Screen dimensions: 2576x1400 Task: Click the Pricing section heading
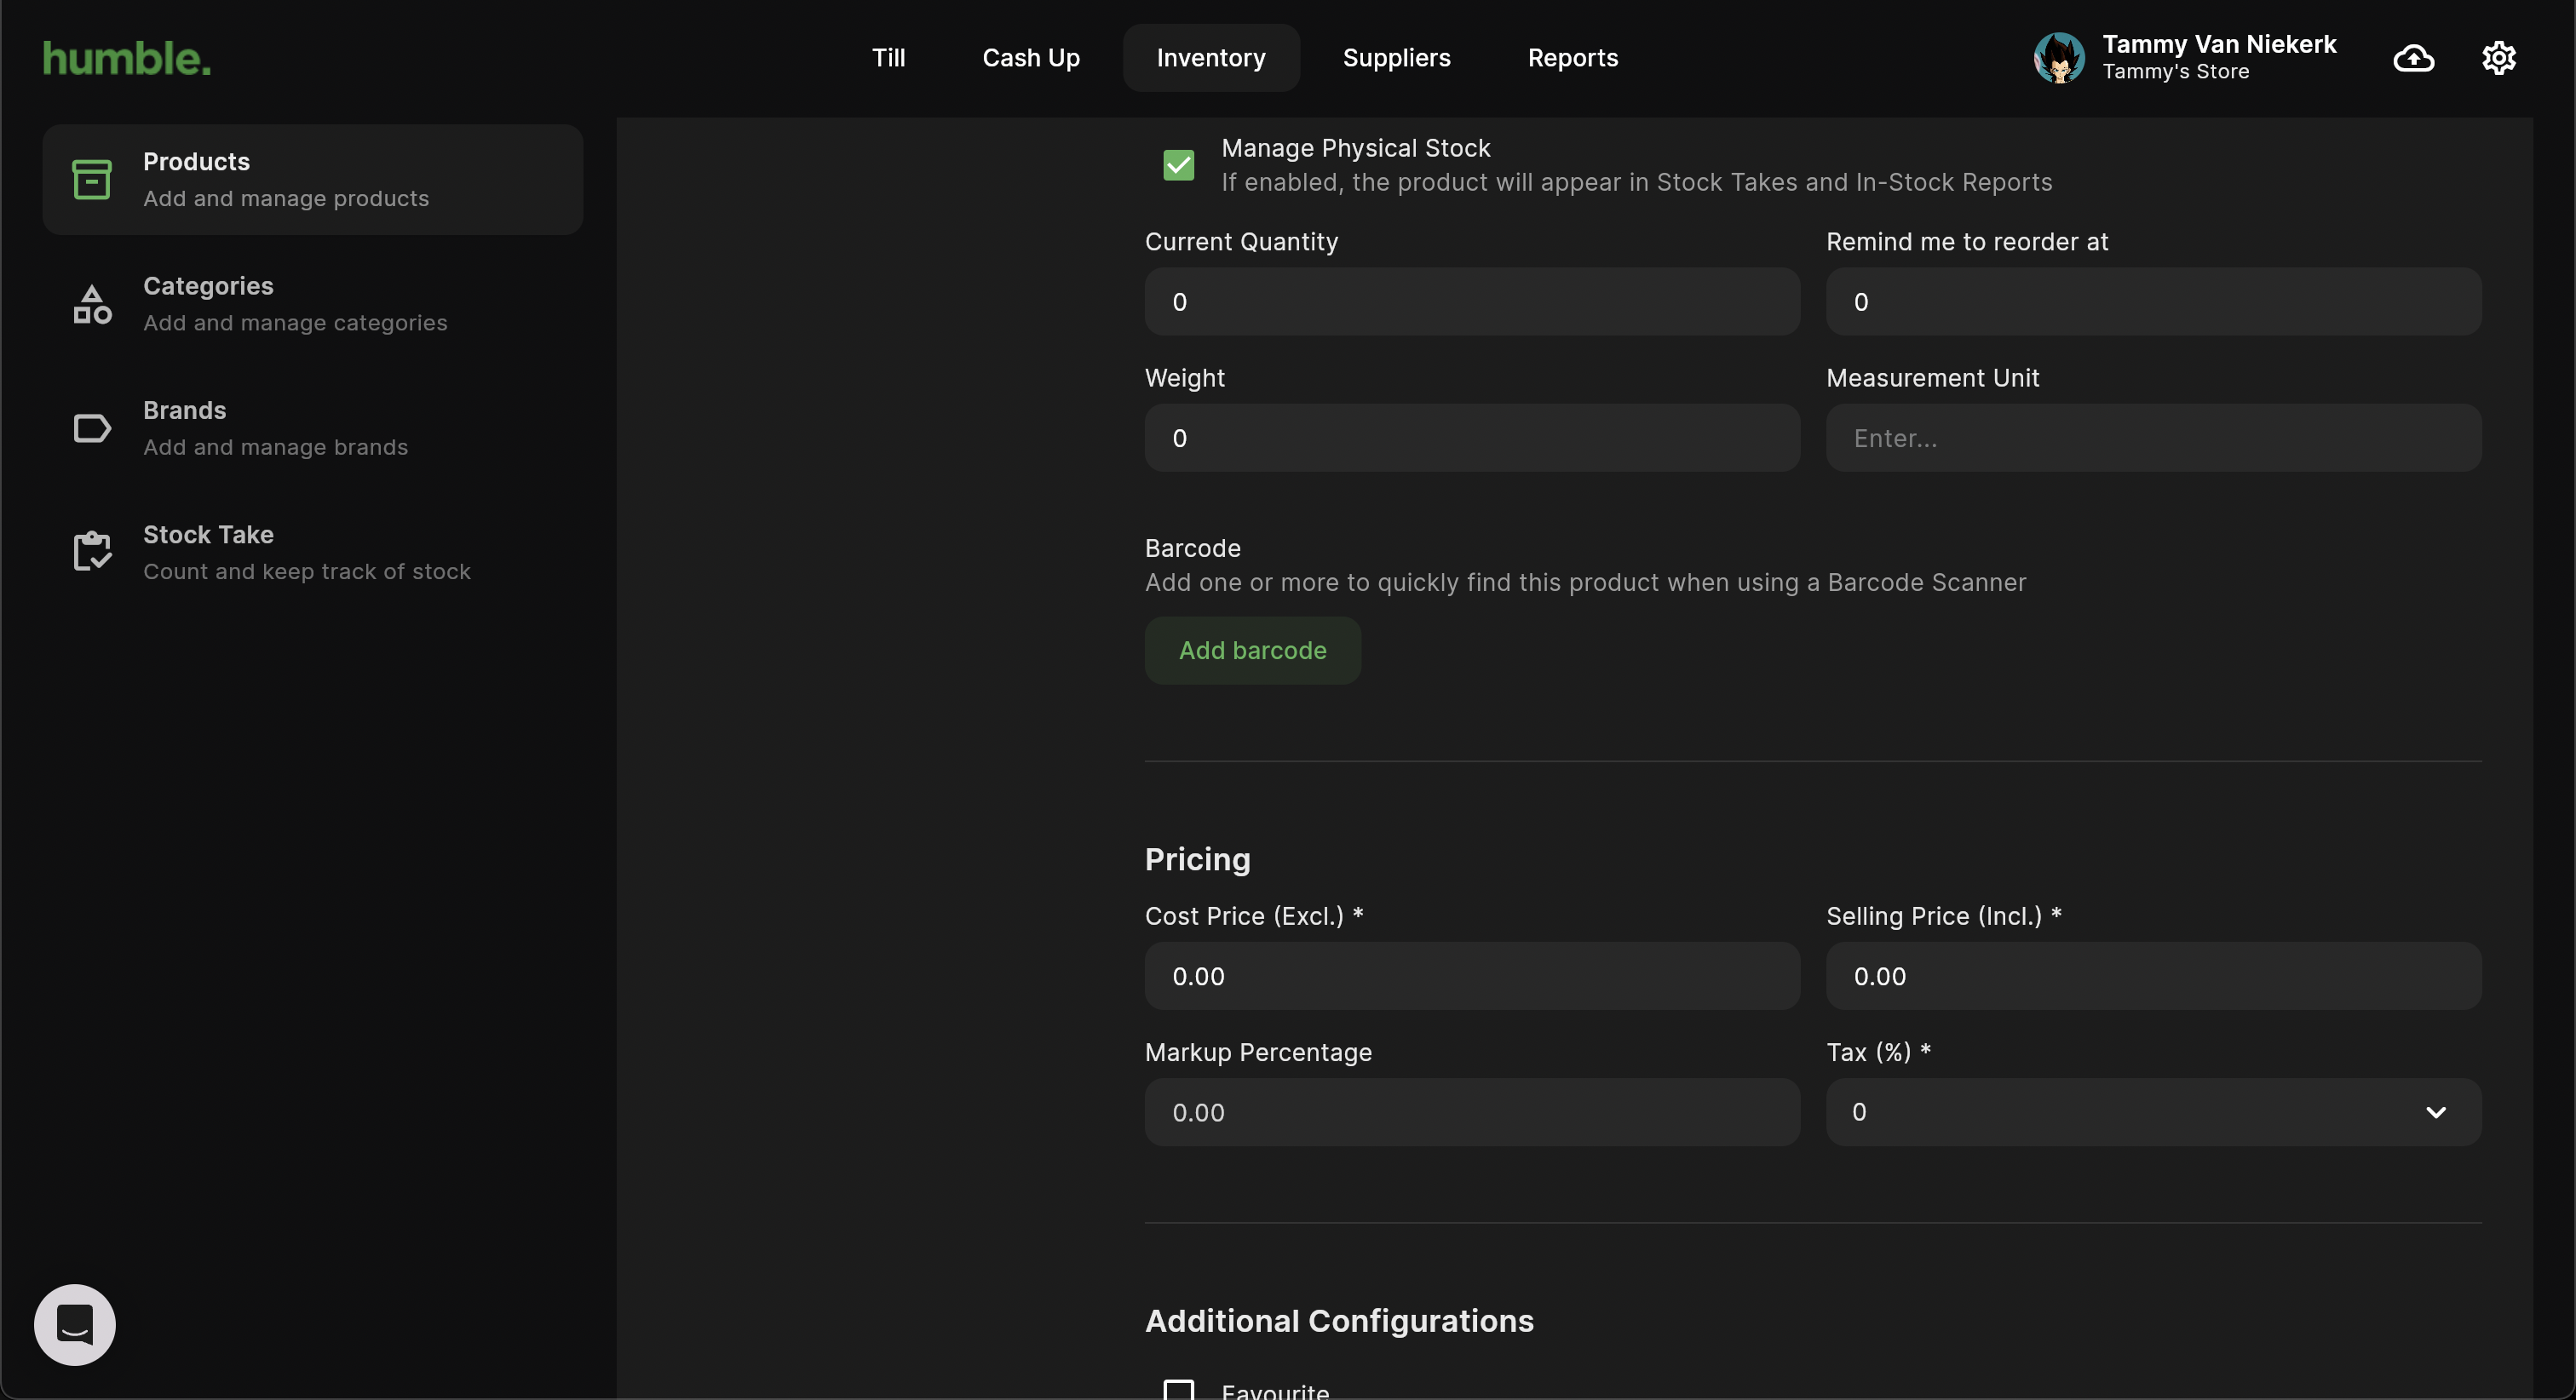(x=1197, y=860)
